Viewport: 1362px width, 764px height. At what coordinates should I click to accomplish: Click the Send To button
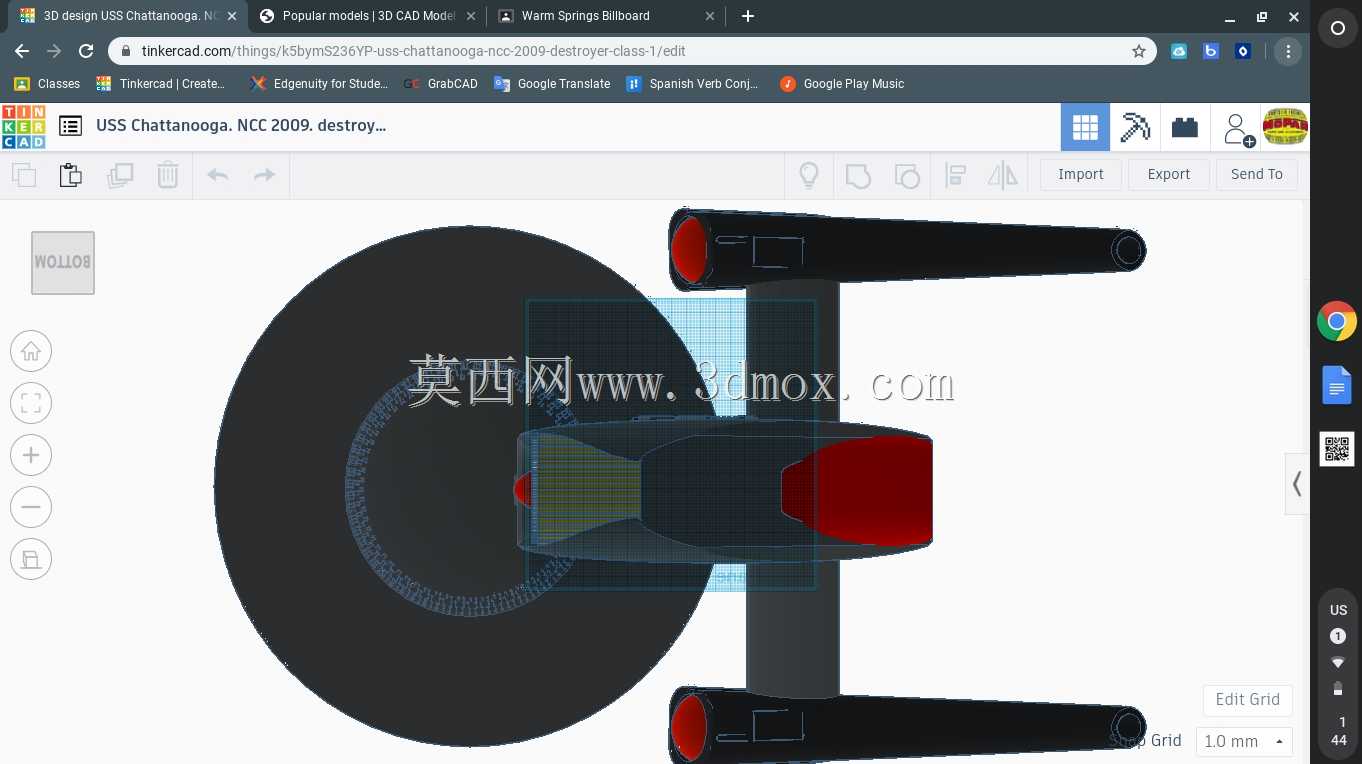point(1257,174)
